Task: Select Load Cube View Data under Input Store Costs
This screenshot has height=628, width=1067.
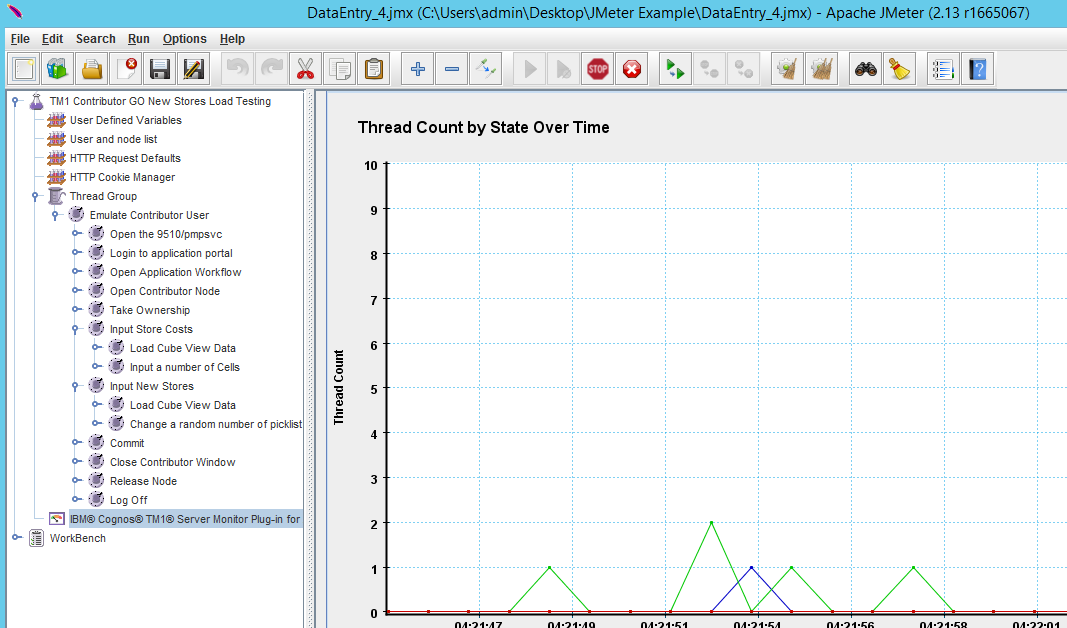Action: [183, 348]
